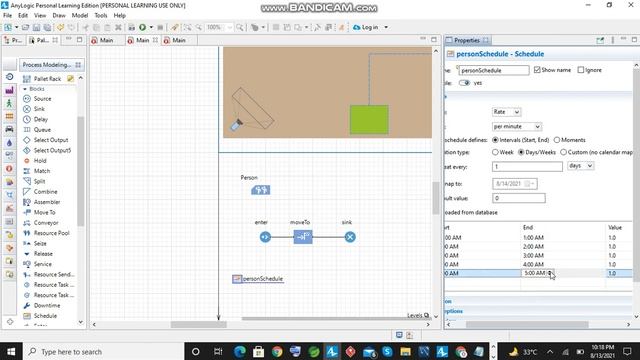
Task: Select the Release block in the palette
Action: pos(38,254)
